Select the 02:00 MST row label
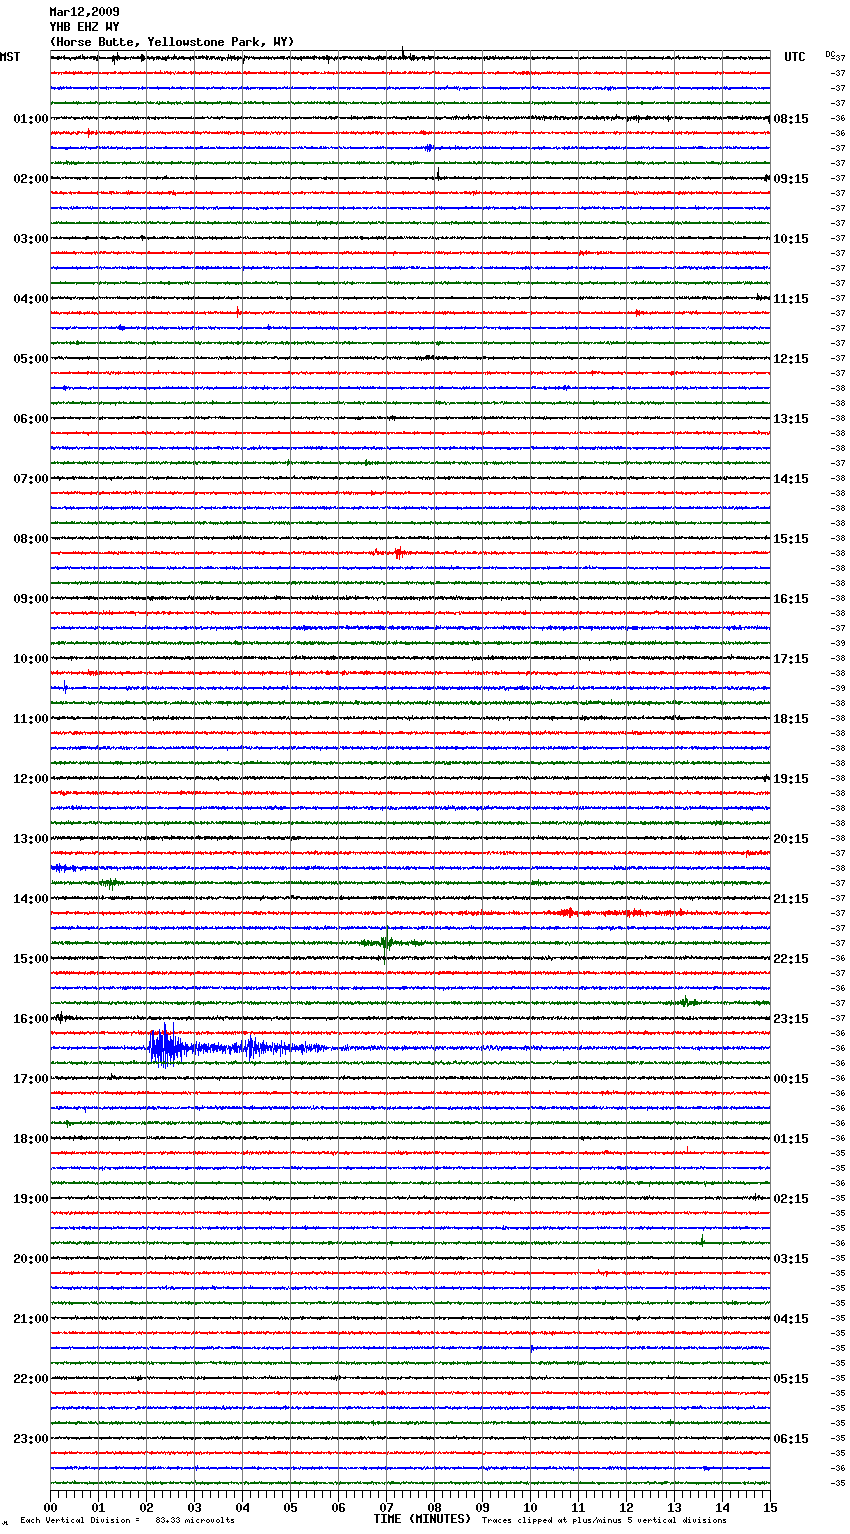The height and width of the screenshot is (1534, 850). coord(31,179)
